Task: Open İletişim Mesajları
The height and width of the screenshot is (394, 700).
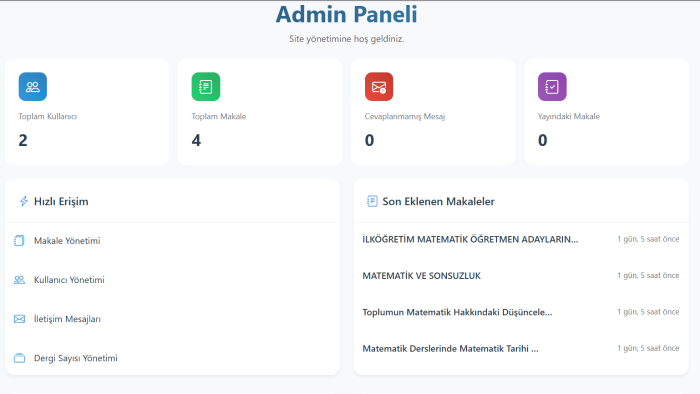Action: 67,319
